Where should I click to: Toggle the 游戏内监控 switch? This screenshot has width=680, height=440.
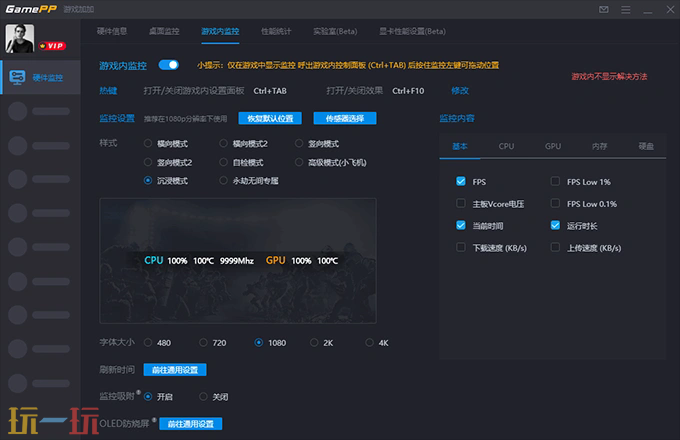[169, 65]
